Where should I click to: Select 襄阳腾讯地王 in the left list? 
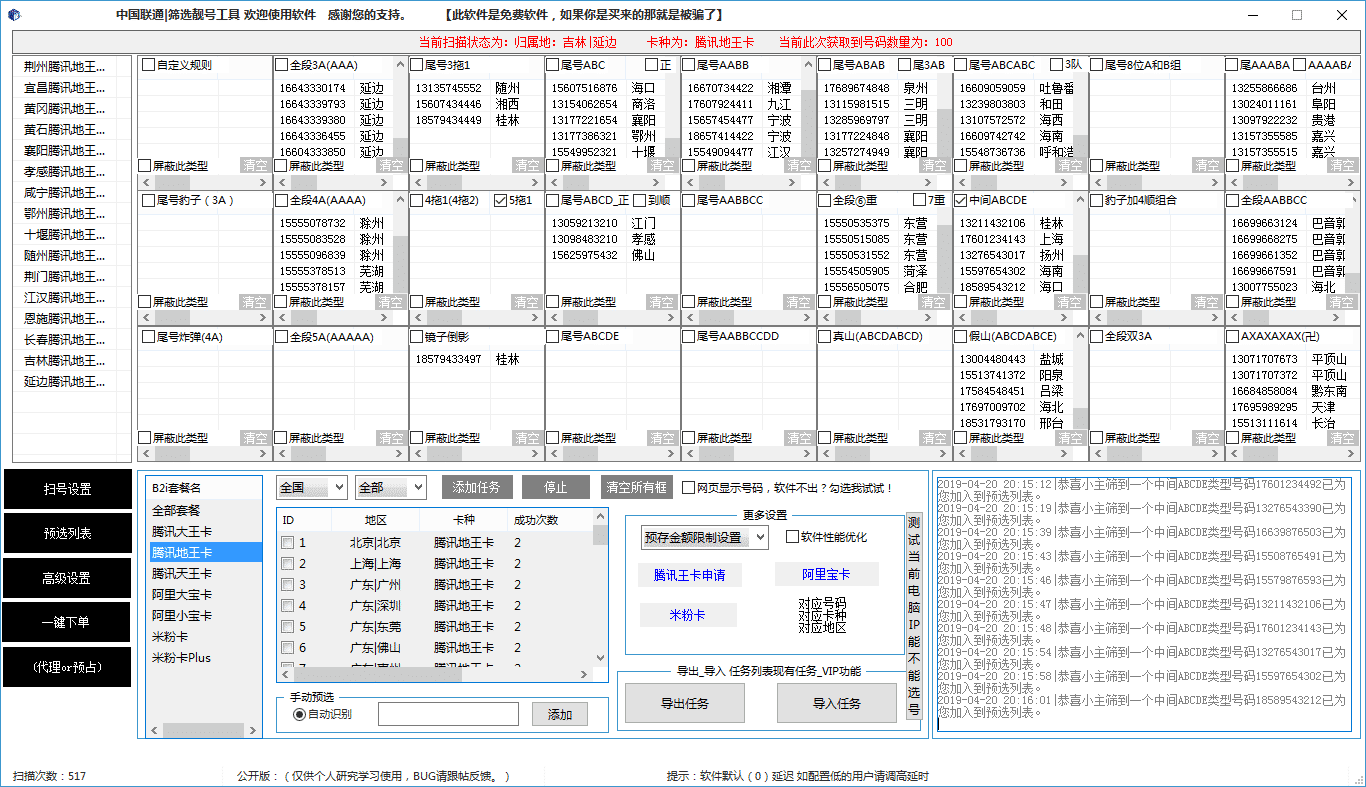click(65, 151)
